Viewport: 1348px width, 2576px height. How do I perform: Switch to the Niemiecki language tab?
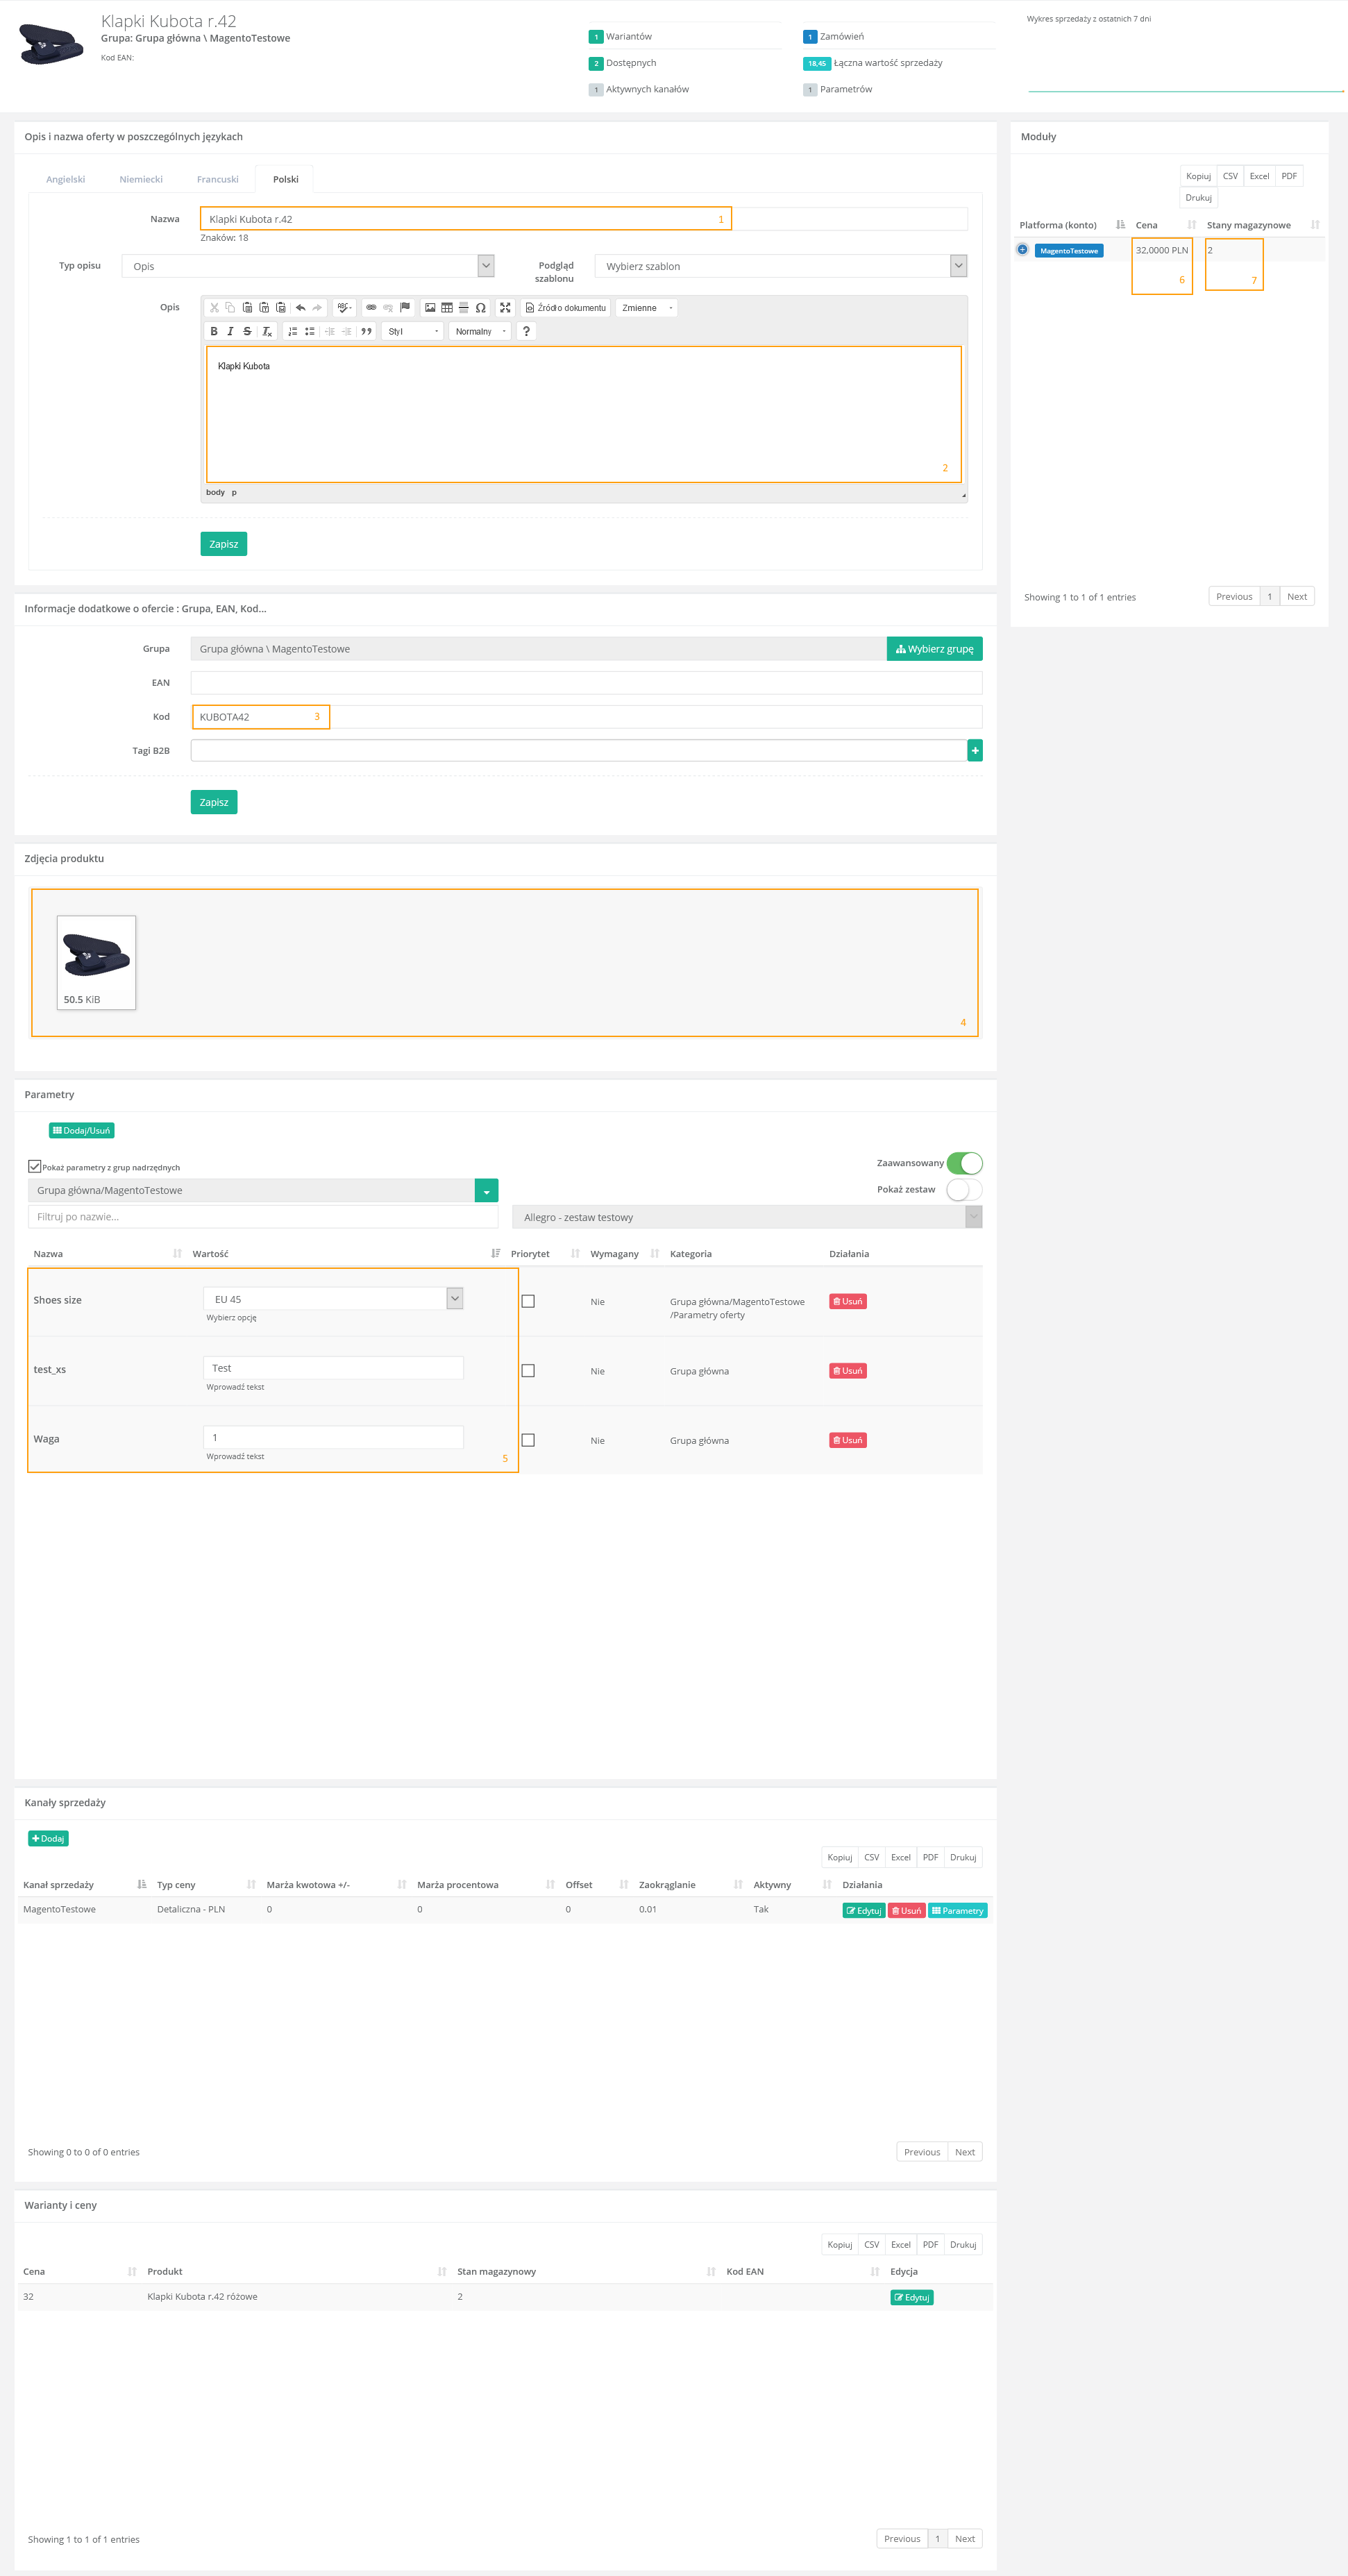point(141,180)
